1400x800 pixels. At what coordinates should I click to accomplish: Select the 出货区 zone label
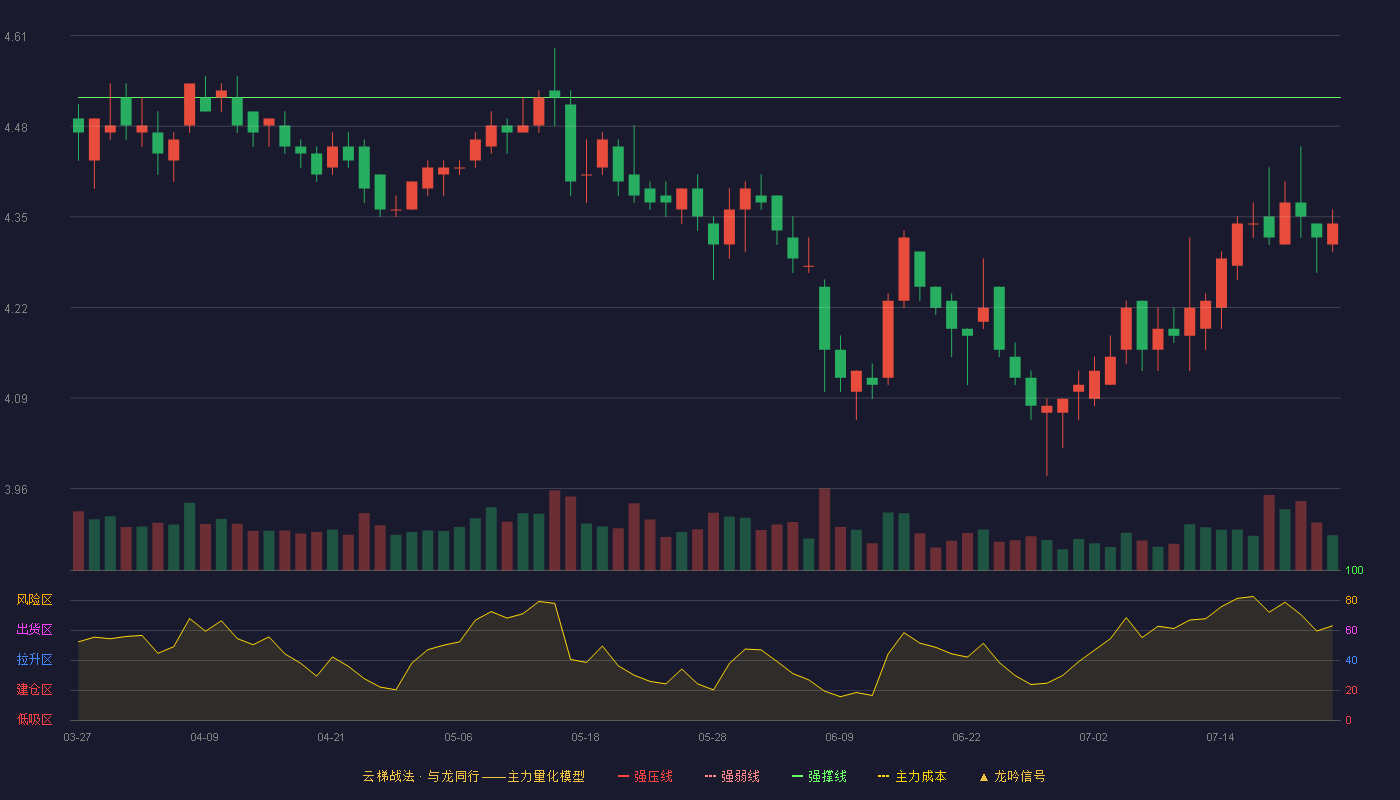coord(34,630)
